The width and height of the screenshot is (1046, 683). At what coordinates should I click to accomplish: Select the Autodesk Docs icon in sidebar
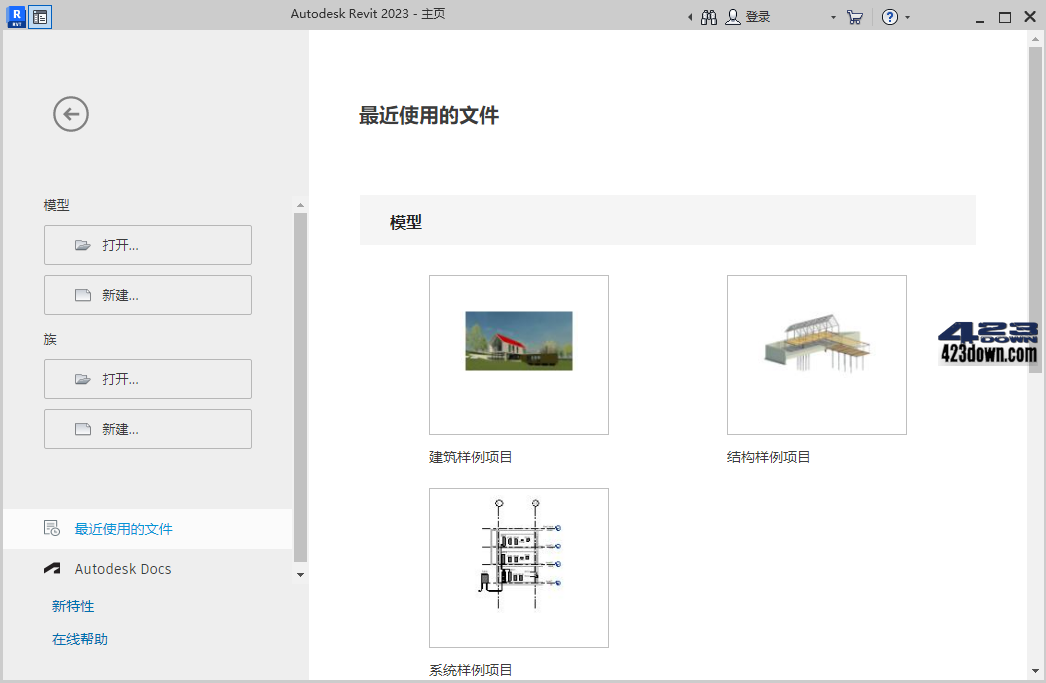(51, 568)
